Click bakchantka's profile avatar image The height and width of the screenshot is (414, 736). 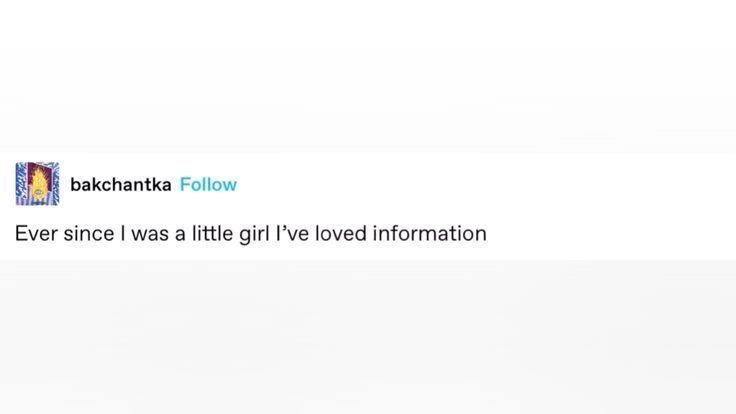pos(37,184)
